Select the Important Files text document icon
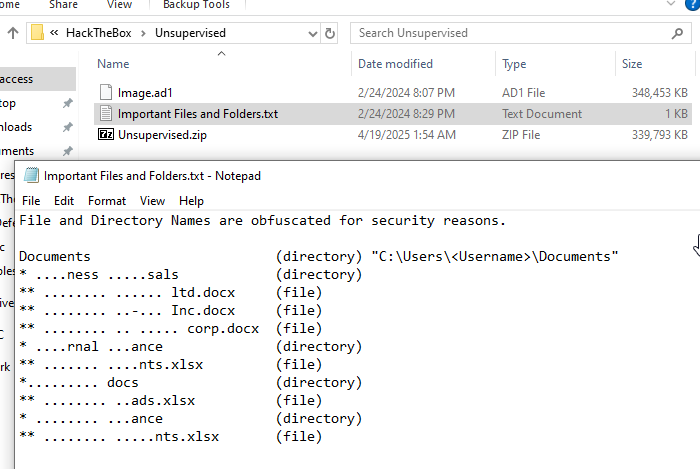Image resolution: width=700 pixels, height=469 pixels. tap(105, 114)
